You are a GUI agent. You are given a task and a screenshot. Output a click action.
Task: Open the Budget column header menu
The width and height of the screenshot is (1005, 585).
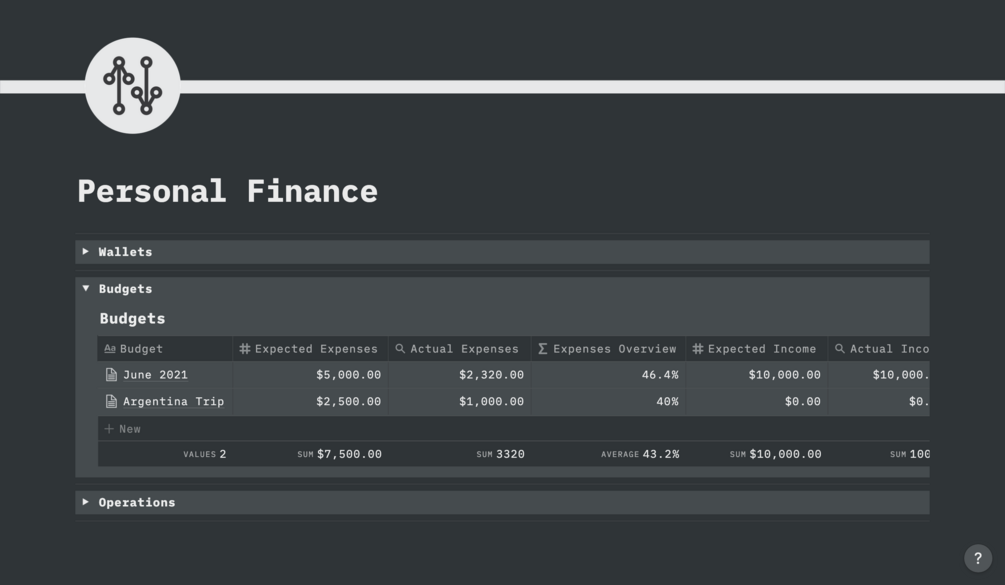pyautogui.click(x=141, y=349)
